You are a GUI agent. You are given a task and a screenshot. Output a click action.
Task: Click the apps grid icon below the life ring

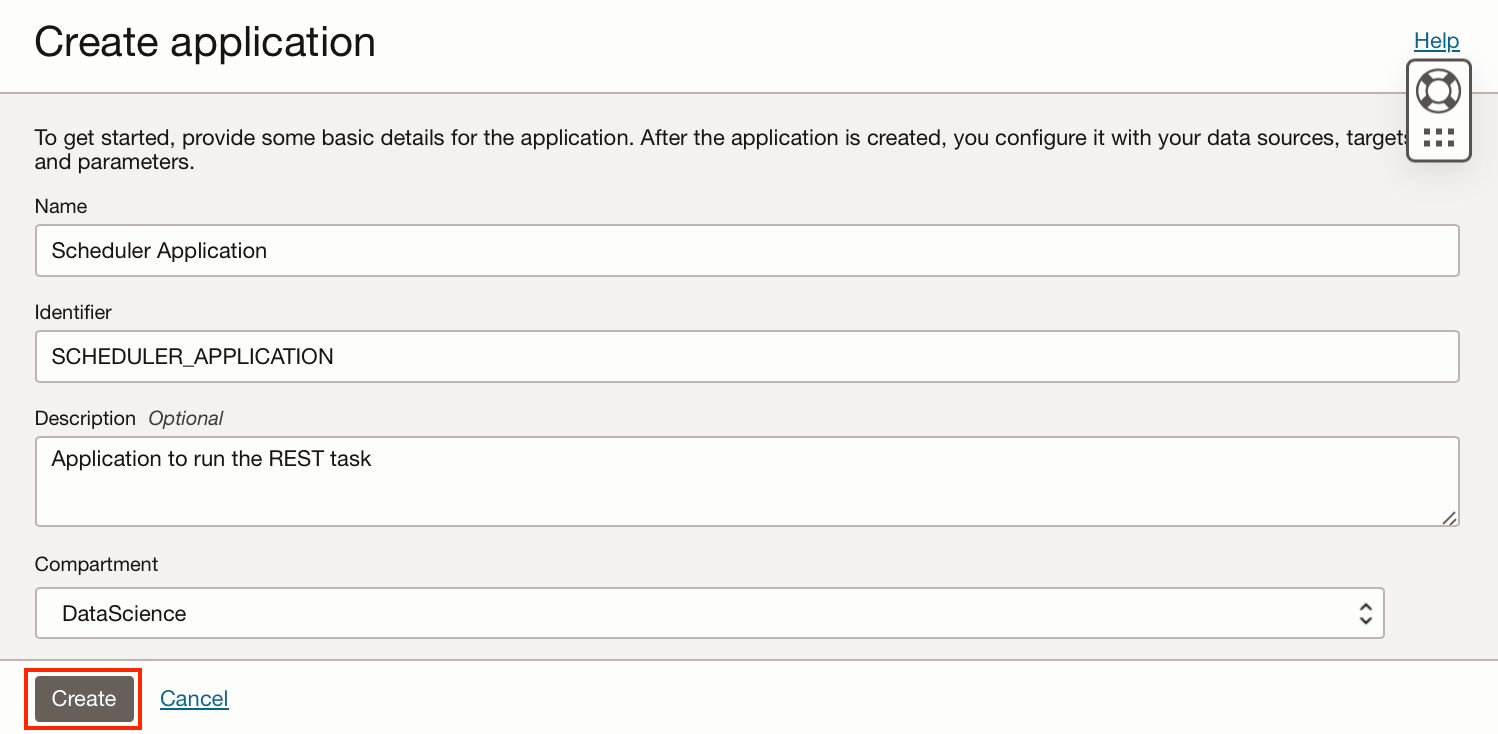(x=1438, y=137)
